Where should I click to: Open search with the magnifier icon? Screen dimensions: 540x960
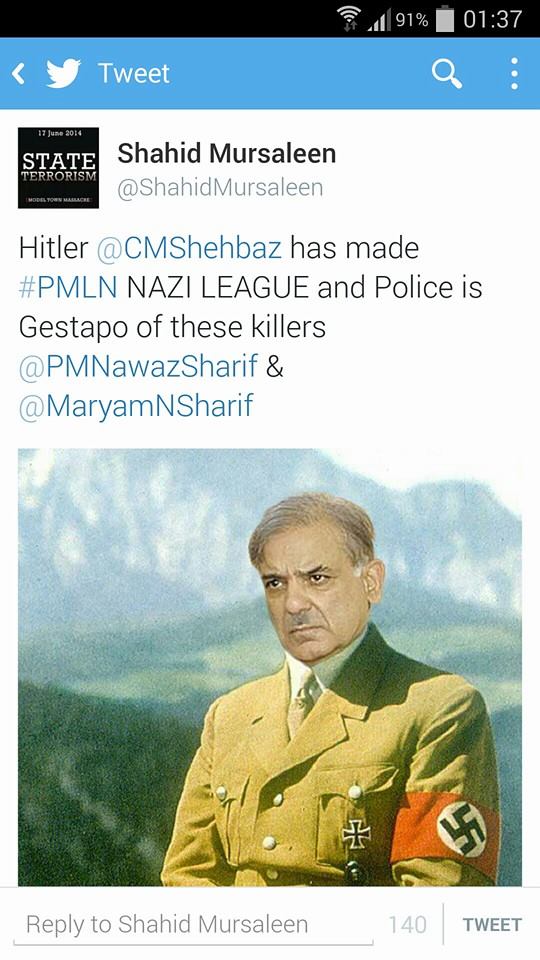point(446,74)
